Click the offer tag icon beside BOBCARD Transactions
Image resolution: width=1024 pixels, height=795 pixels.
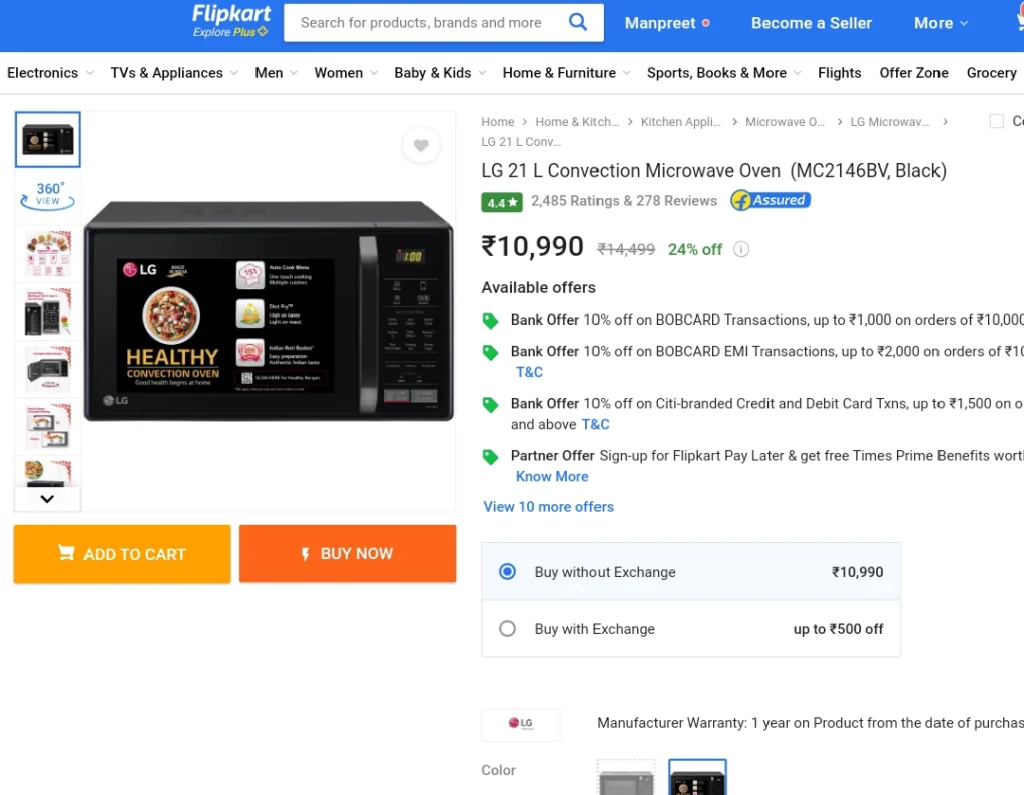490,320
